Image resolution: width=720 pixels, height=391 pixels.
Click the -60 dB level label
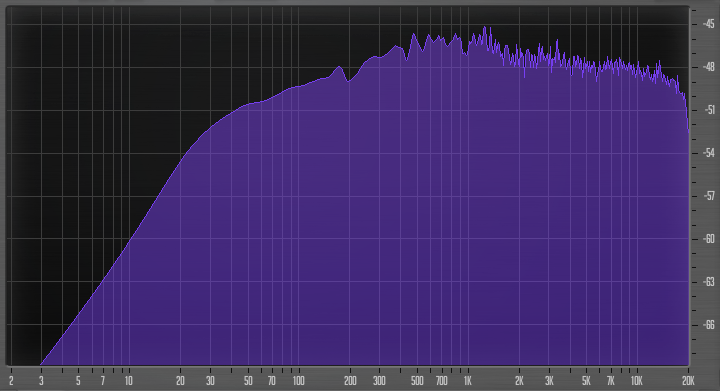click(709, 239)
